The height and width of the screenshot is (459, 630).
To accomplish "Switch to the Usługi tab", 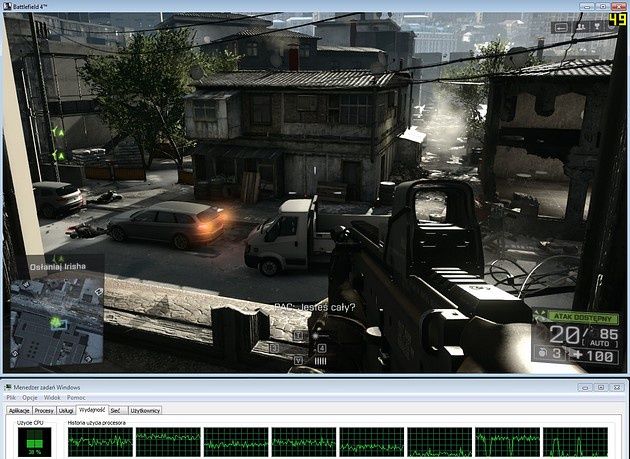I will [65, 410].
